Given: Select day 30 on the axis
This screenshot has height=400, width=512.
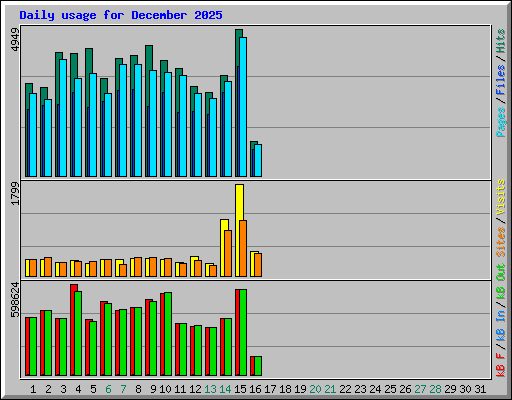Looking at the screenshot, I should tap(465, 389).
